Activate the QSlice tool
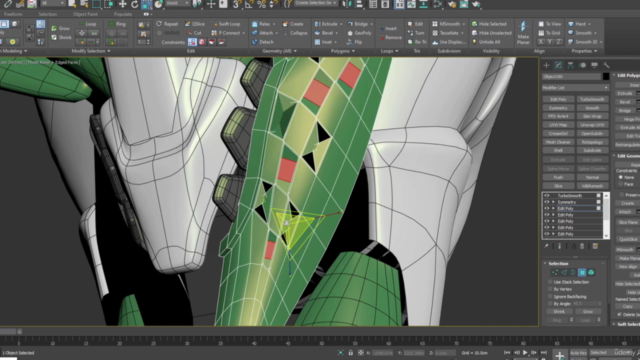This screenshot has height=360, width=640. [195, 24]
